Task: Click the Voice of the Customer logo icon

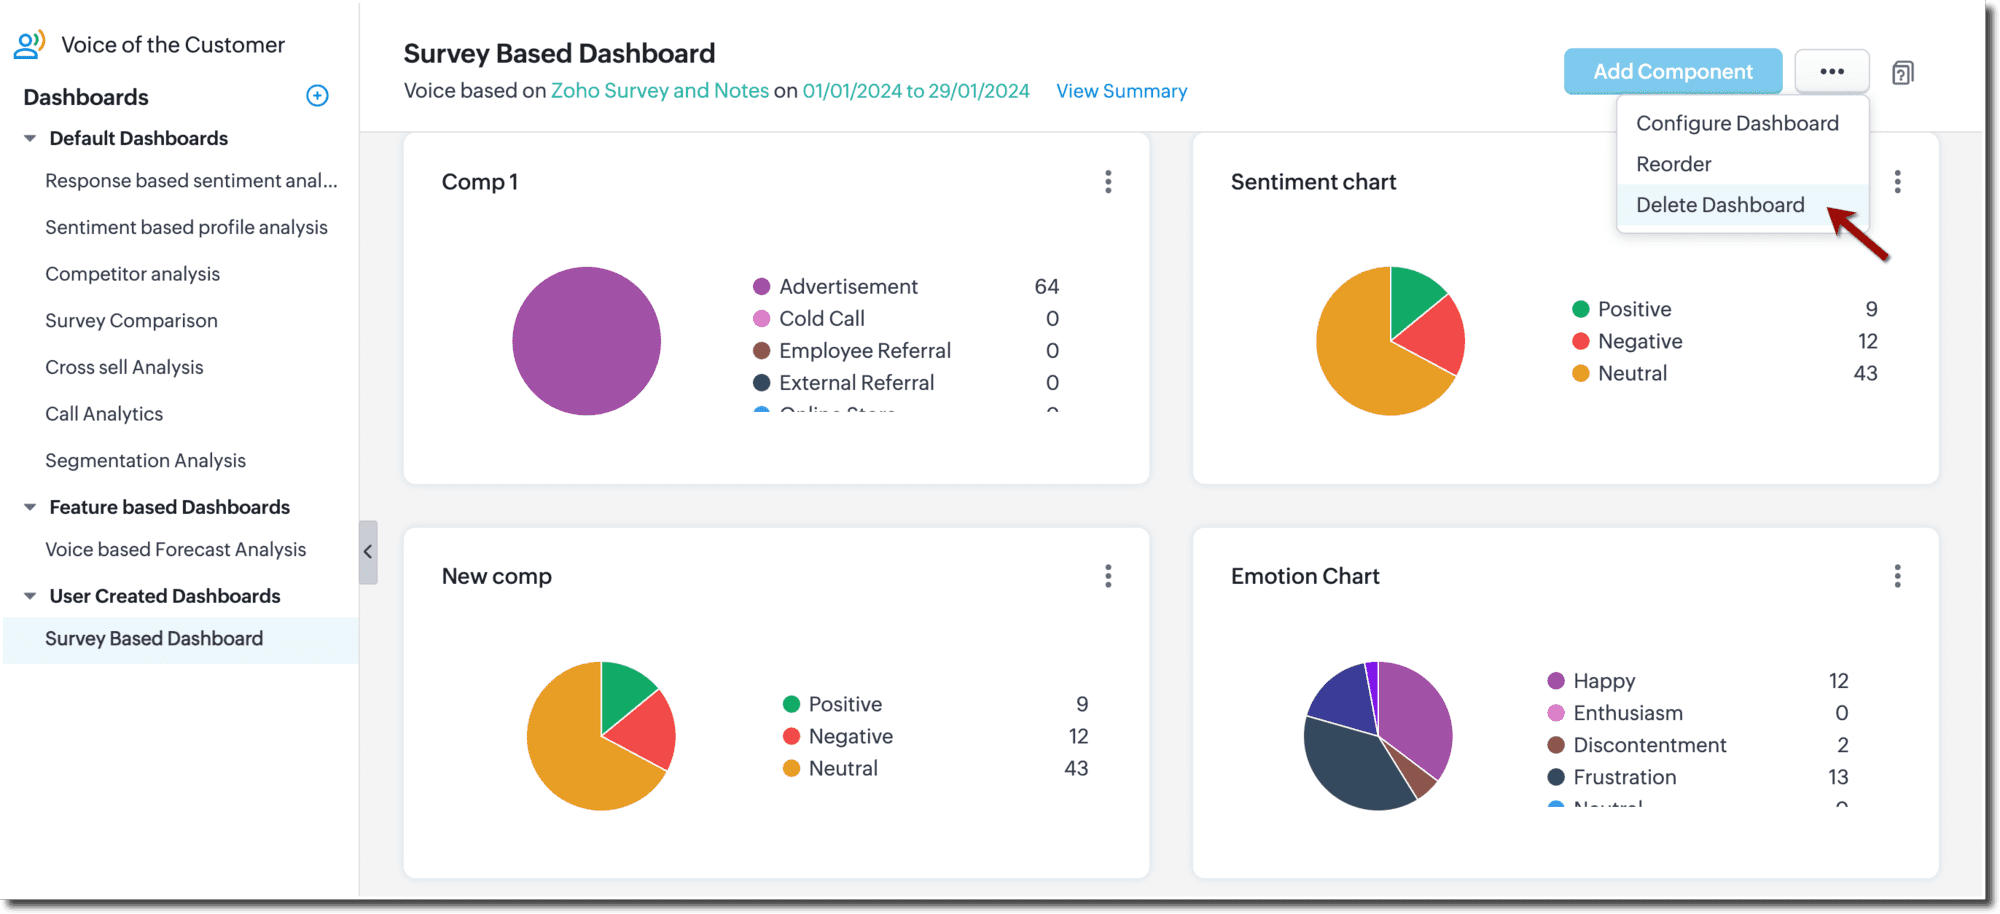Action: [29, 45]
